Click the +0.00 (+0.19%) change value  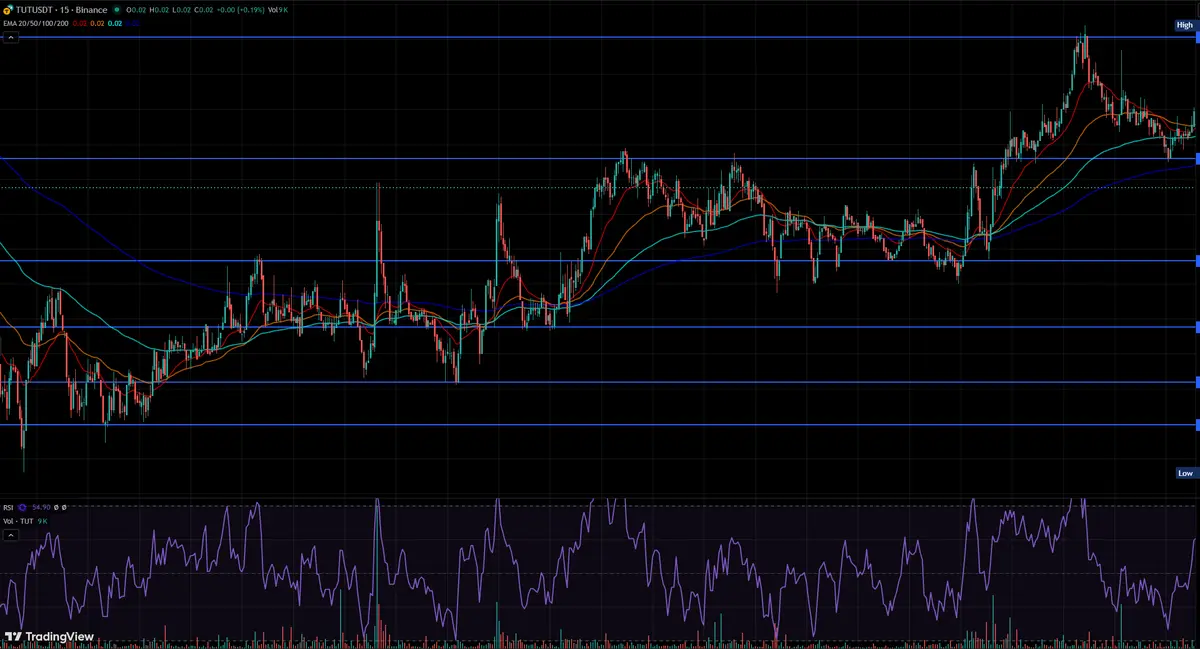pyautogui.click(x=240, y=10)
